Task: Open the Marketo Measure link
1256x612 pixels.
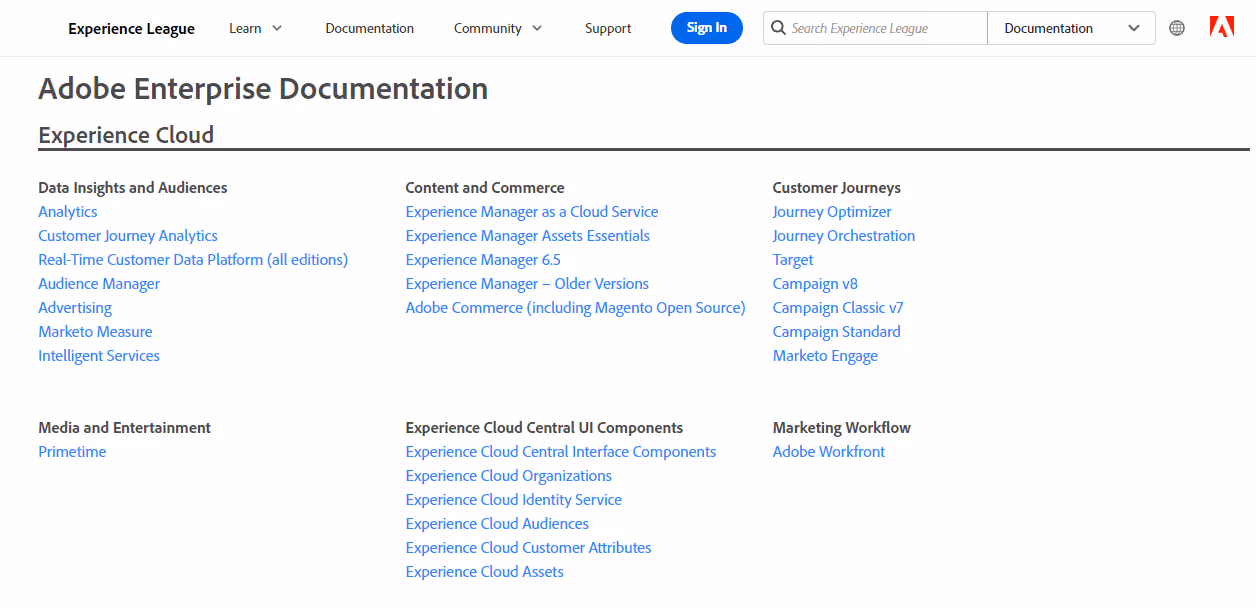Action: [x=95, y=332]
